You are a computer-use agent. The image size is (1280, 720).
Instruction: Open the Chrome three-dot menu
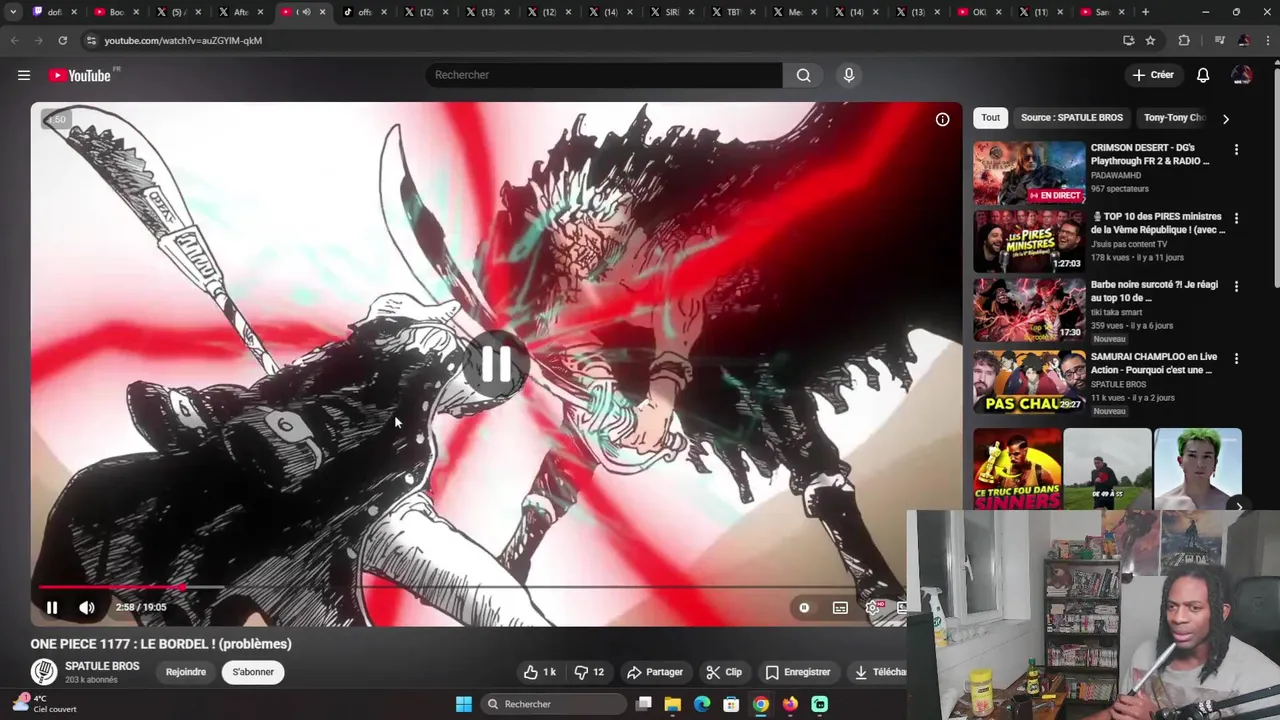(1267, 40)
